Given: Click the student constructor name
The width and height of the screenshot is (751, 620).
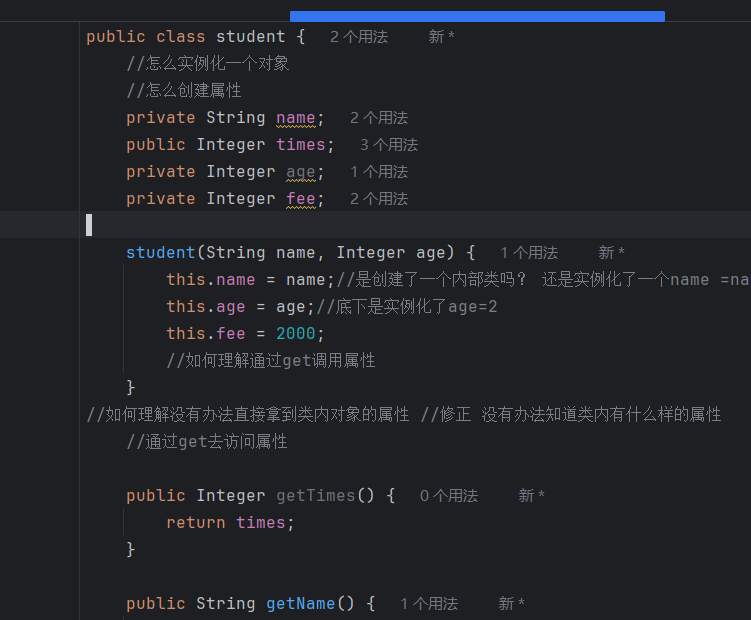Looking at the screenshot, I should pyautogui.click(x=160, y=253).
